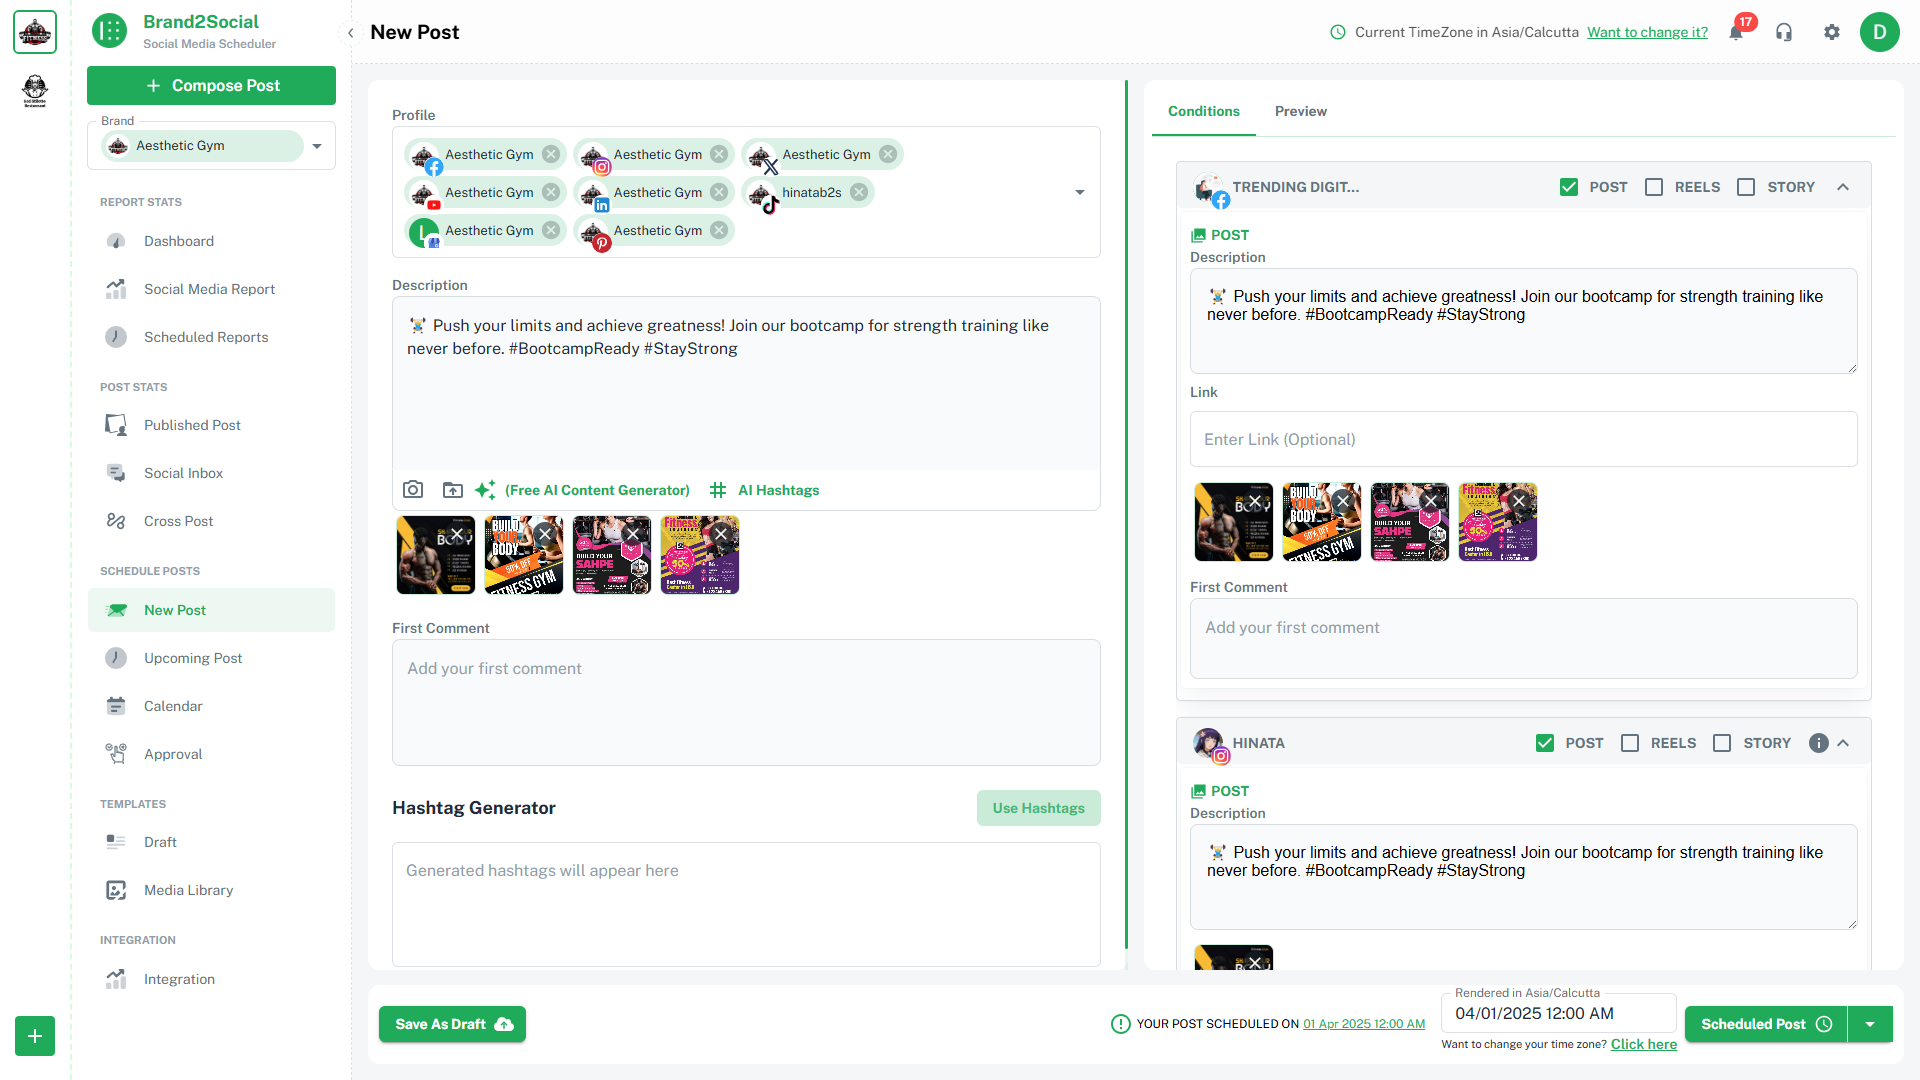Image resolution: width=1920 pixels, height=1080 pixels.
Task: Open Scheduled Post dropdown arrow
Action: pos(1870,1024)
